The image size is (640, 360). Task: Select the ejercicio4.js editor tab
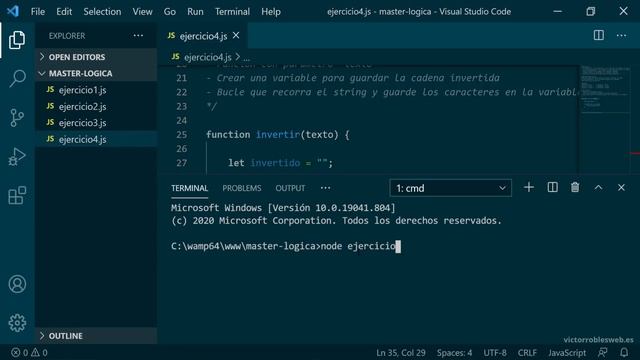point(203,36)
